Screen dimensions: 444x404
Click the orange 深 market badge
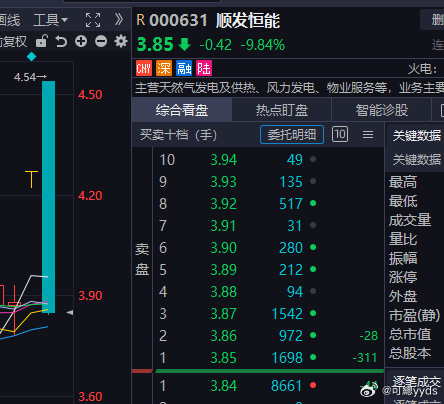tap(164, 69)
